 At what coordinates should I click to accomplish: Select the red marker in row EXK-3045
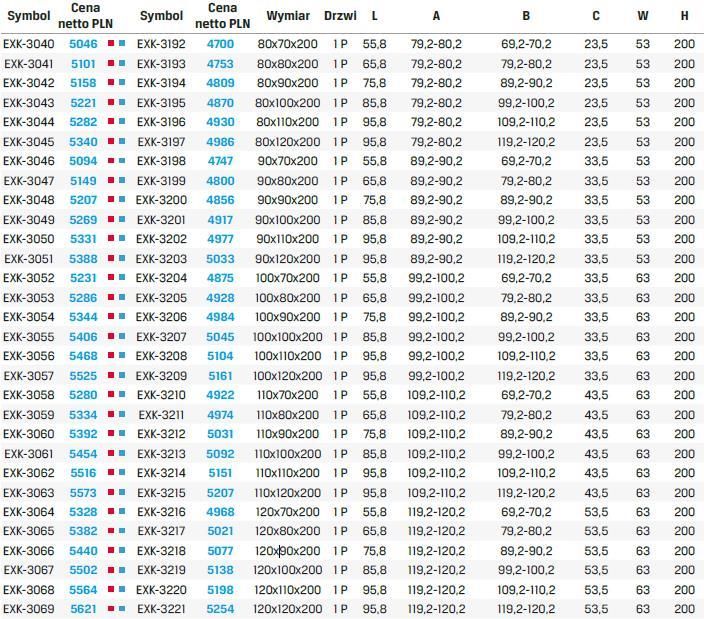coord(111,142)
